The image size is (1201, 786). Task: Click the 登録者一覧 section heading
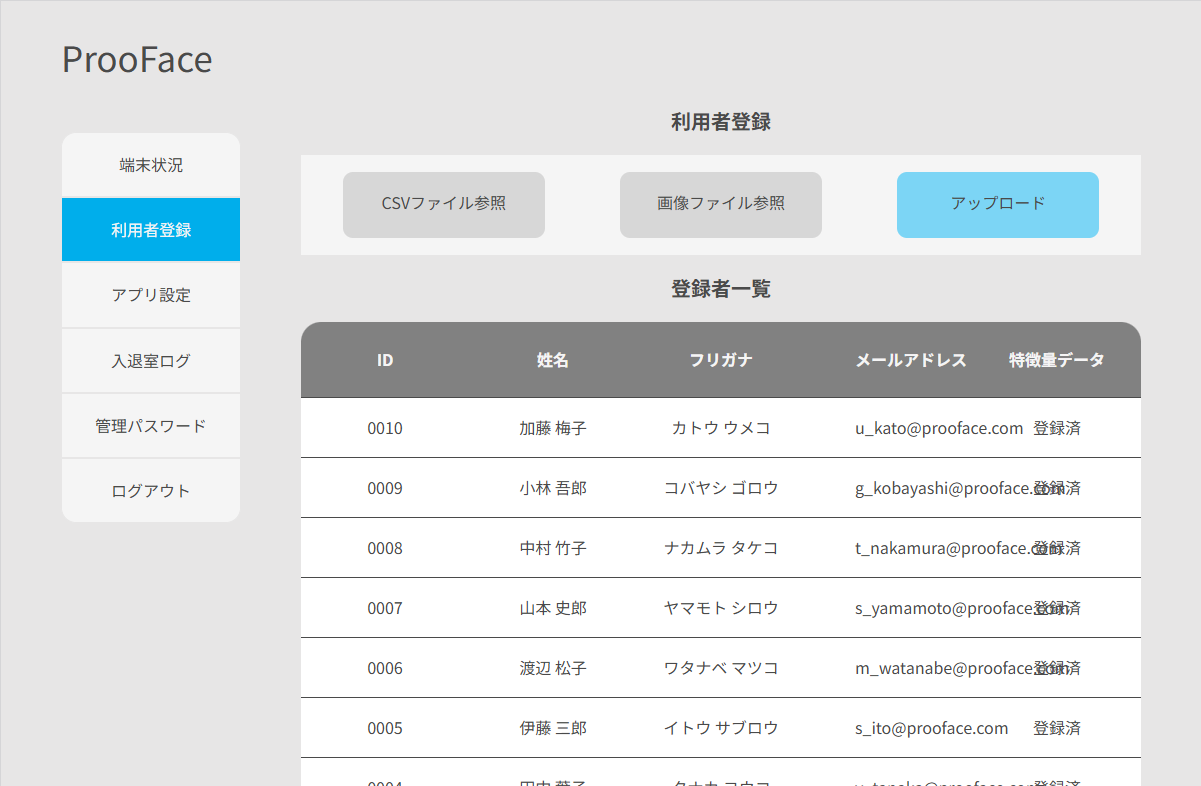point(721,289)
